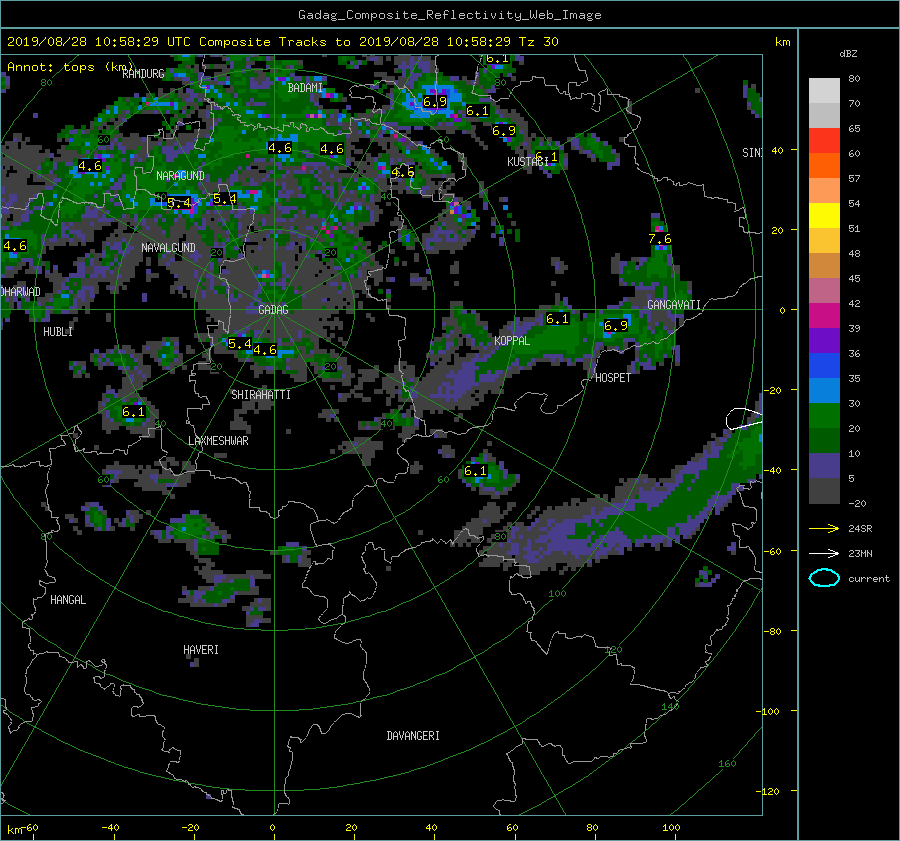Click the white 23MN arrow legend icon

coord(824,553)
